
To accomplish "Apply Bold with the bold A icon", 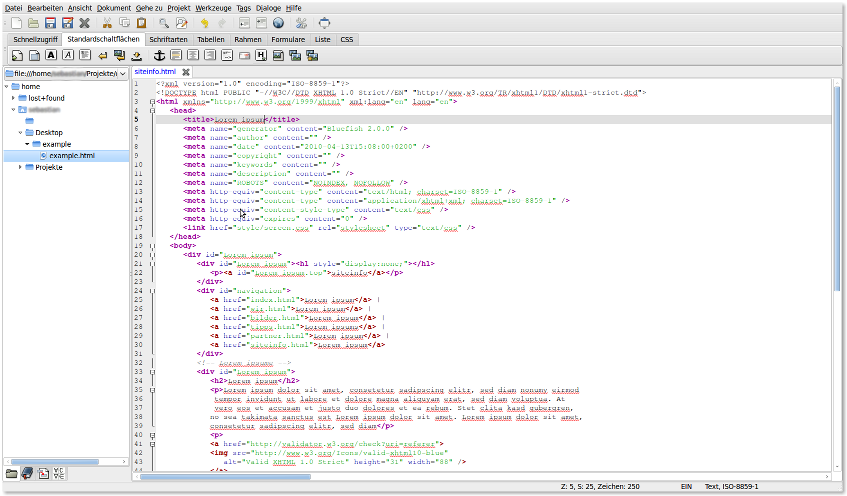I will (51, 55).
